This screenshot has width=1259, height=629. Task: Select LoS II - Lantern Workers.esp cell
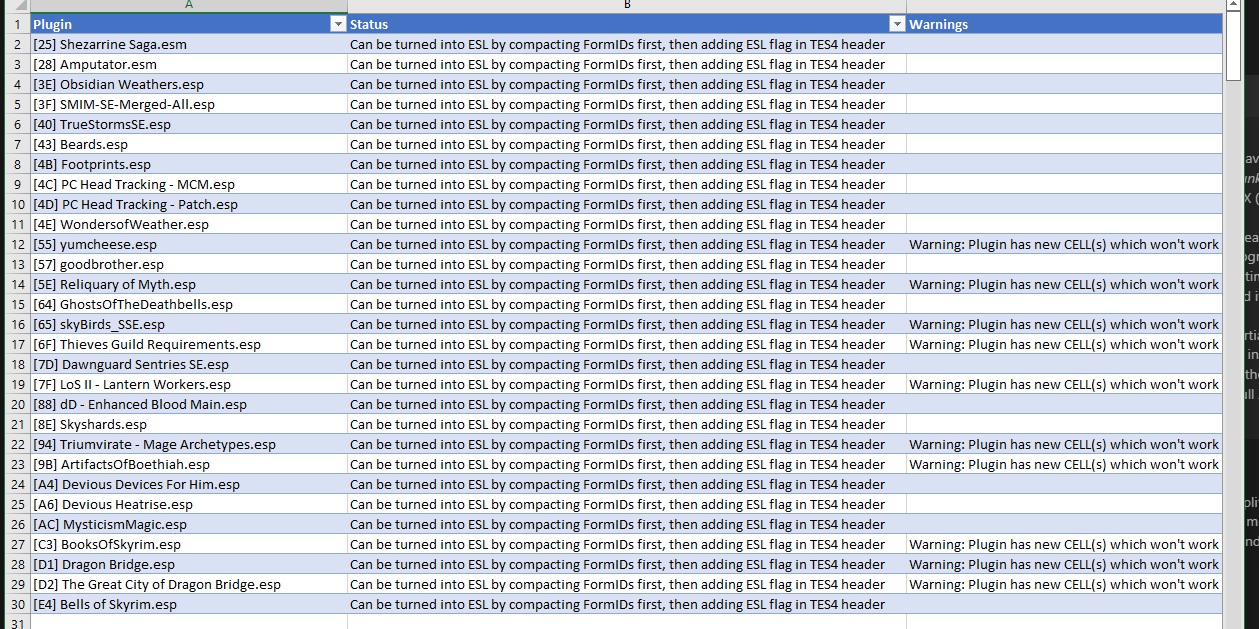tap(189, 384)
